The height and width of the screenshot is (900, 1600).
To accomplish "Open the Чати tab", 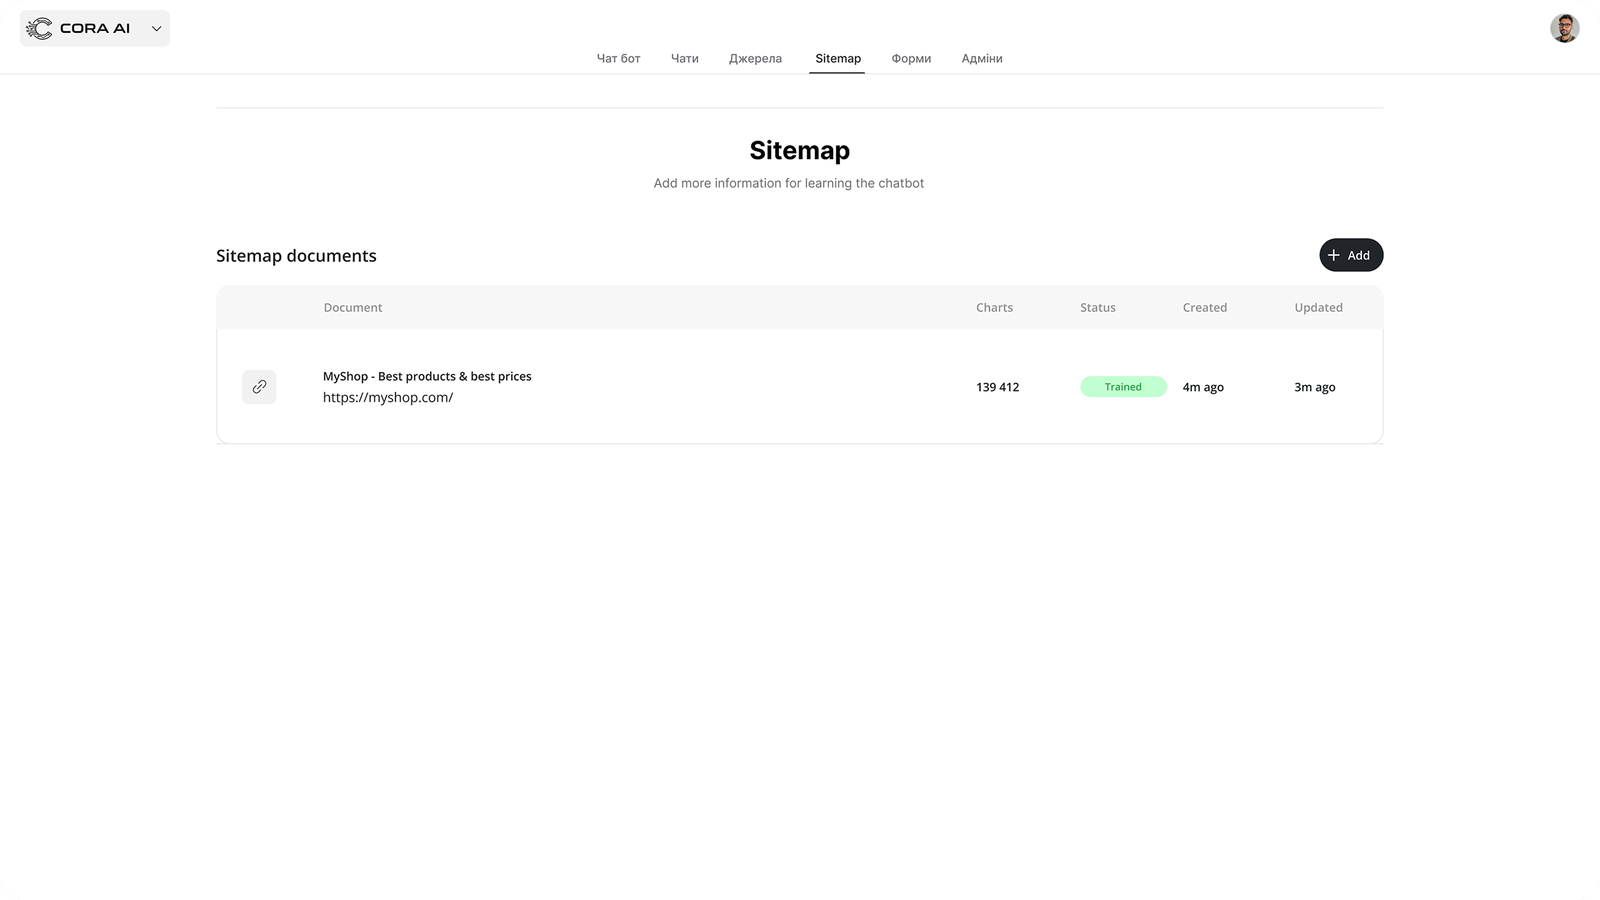I will click(x=684, y=59).
